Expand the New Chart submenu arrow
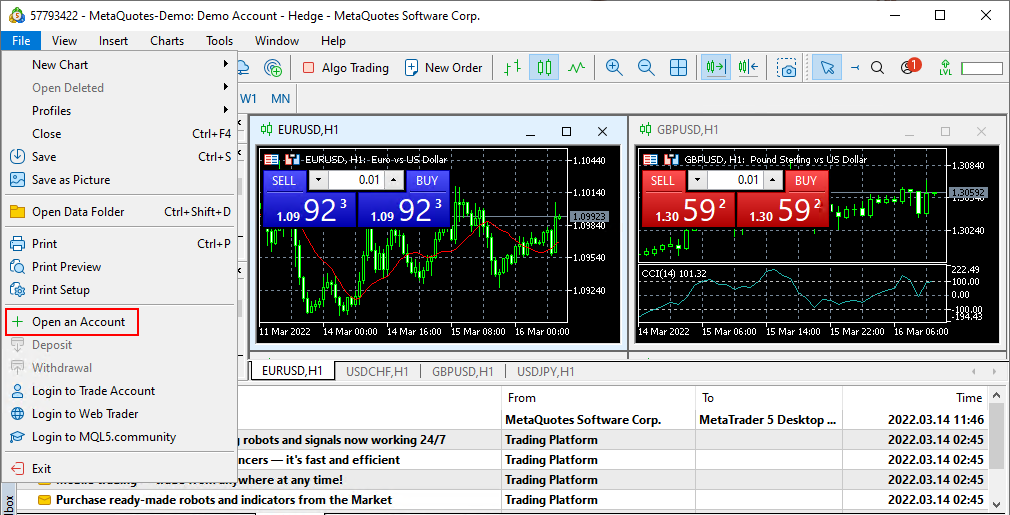The image size is (1010, 515). tap(226, 64)
